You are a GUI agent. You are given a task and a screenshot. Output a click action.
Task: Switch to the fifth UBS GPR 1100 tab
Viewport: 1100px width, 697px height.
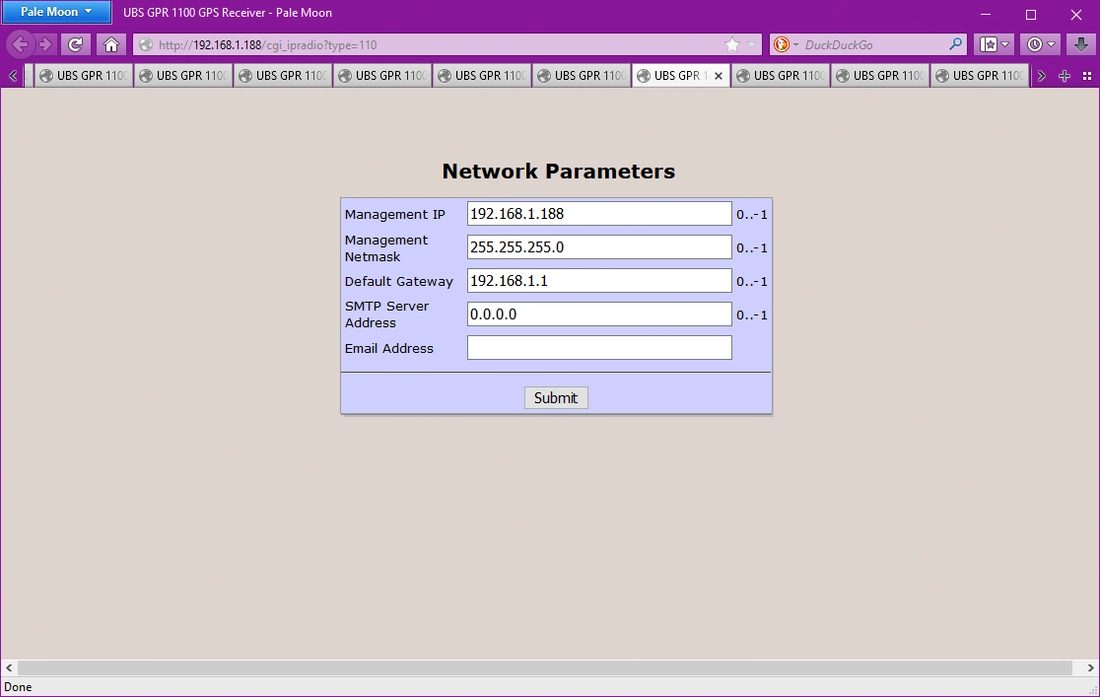tap(482, 76)
